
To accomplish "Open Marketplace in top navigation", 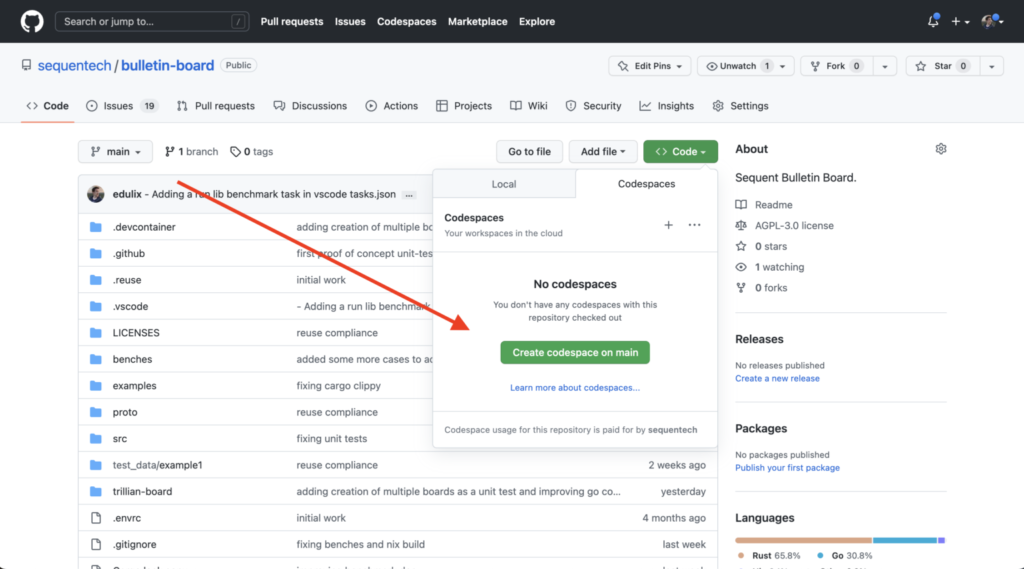I will [x=477, y=22].
